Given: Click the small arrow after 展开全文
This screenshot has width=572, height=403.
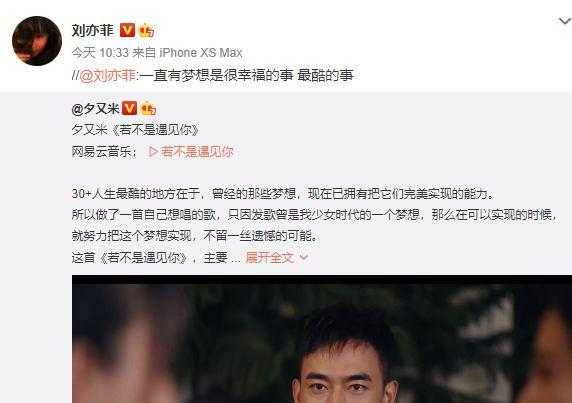Looking at the screenshot, I should point(304,258).
